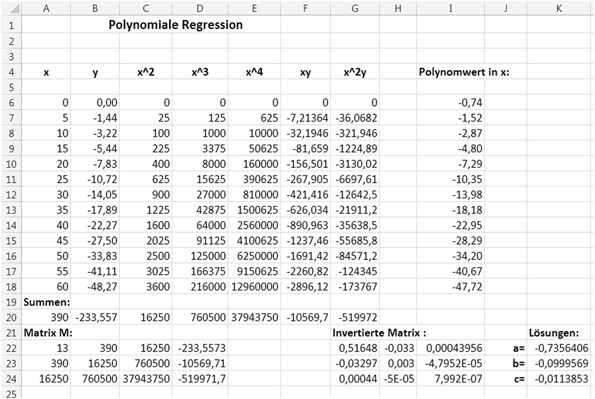Select the Invertierte Matrix label cell
Image resolution: width=595 pixels, height=399 pixels.
click(x=379, y=333)
